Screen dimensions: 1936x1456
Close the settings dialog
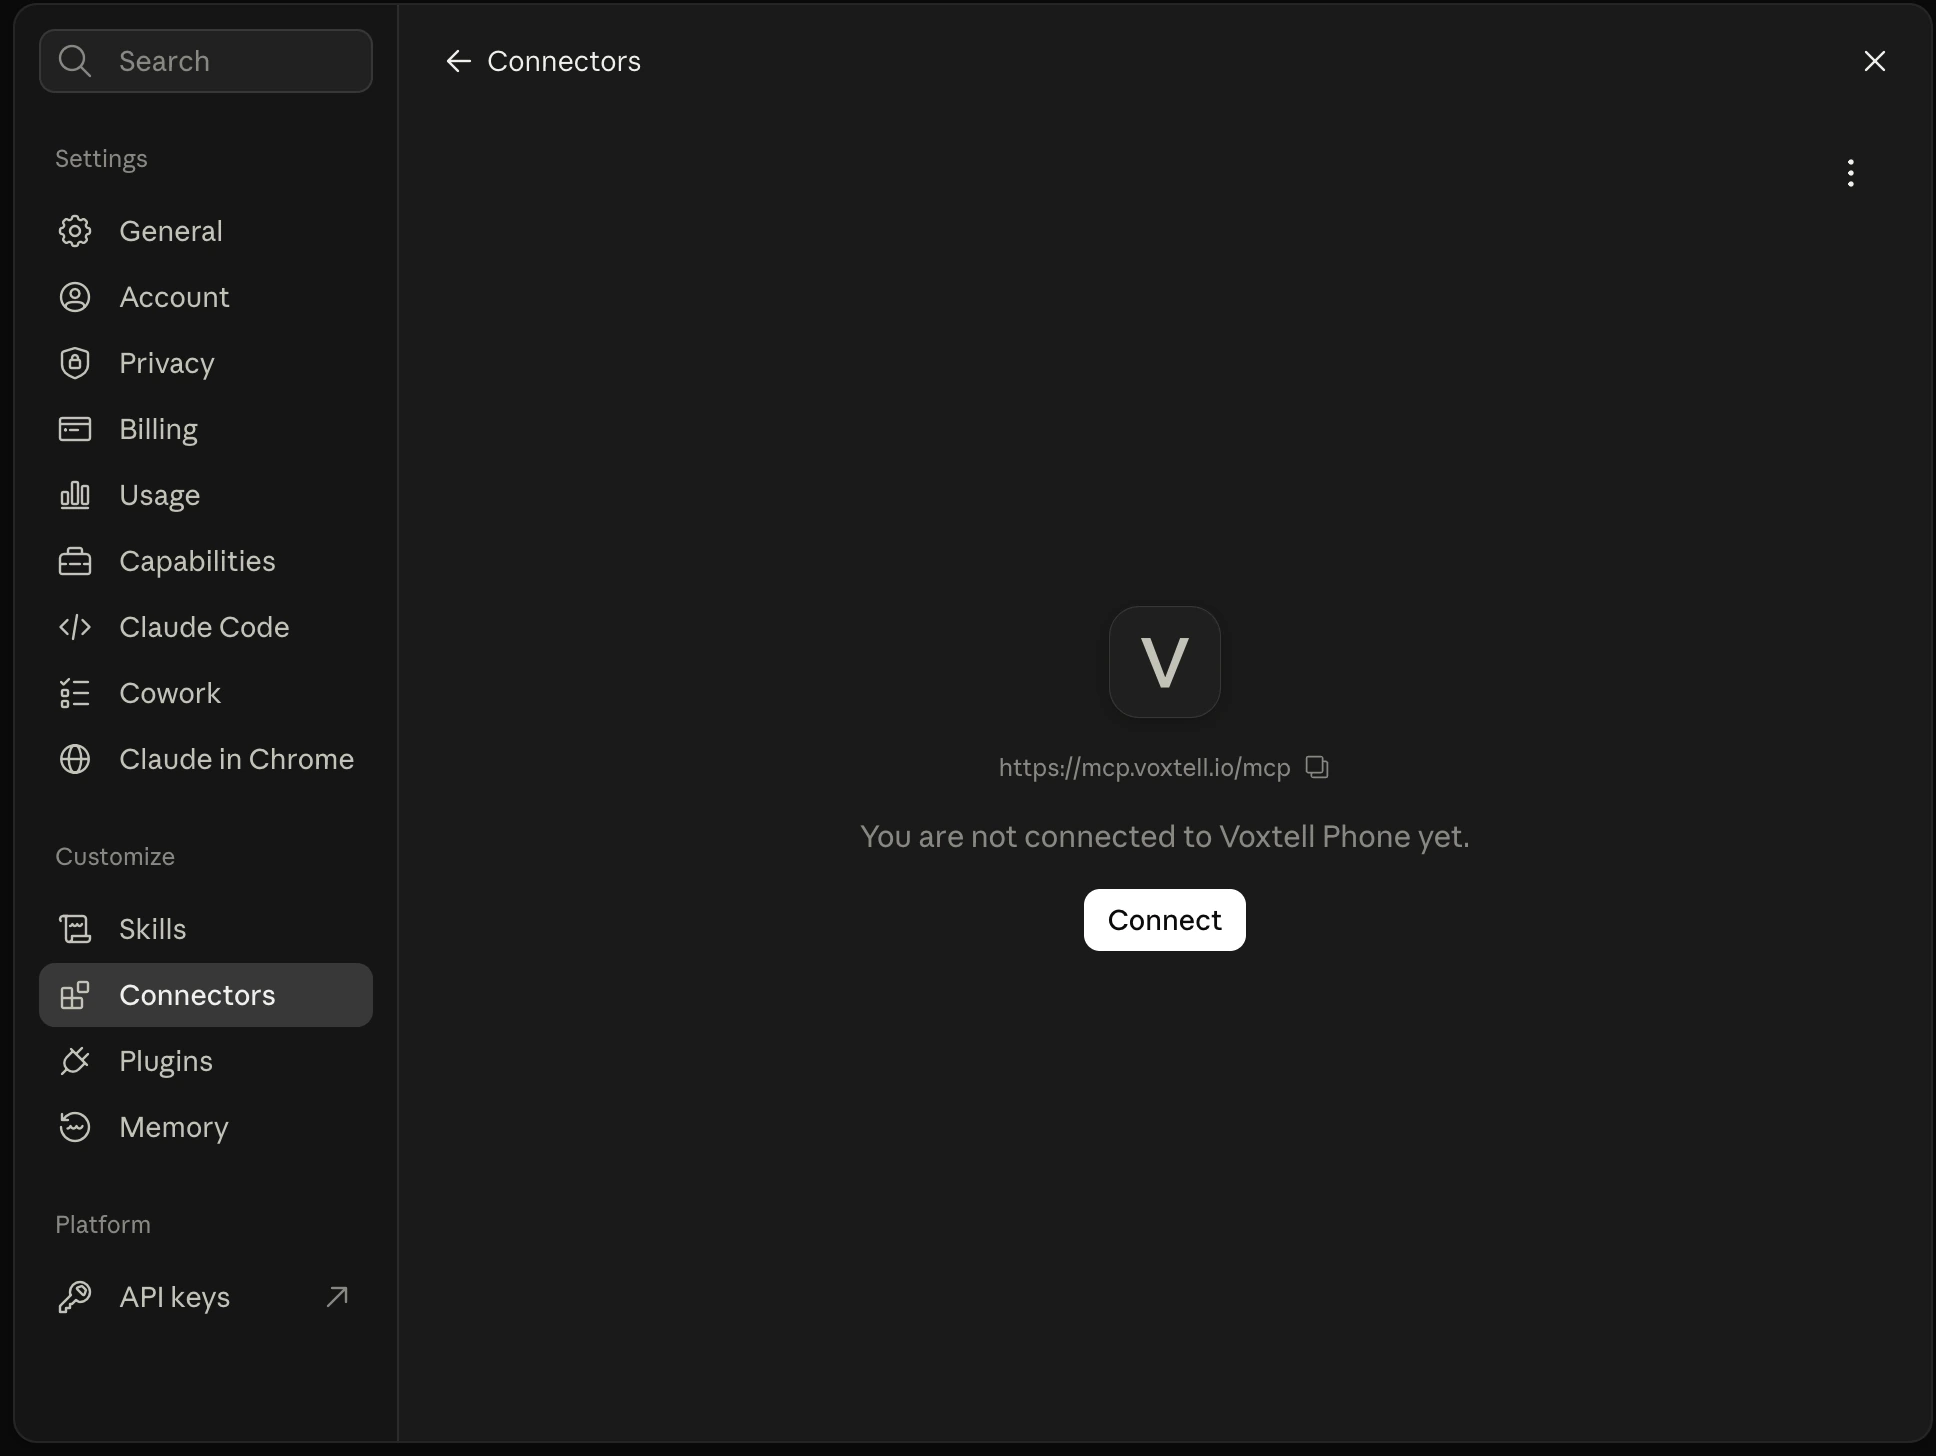click(1875, 61)
